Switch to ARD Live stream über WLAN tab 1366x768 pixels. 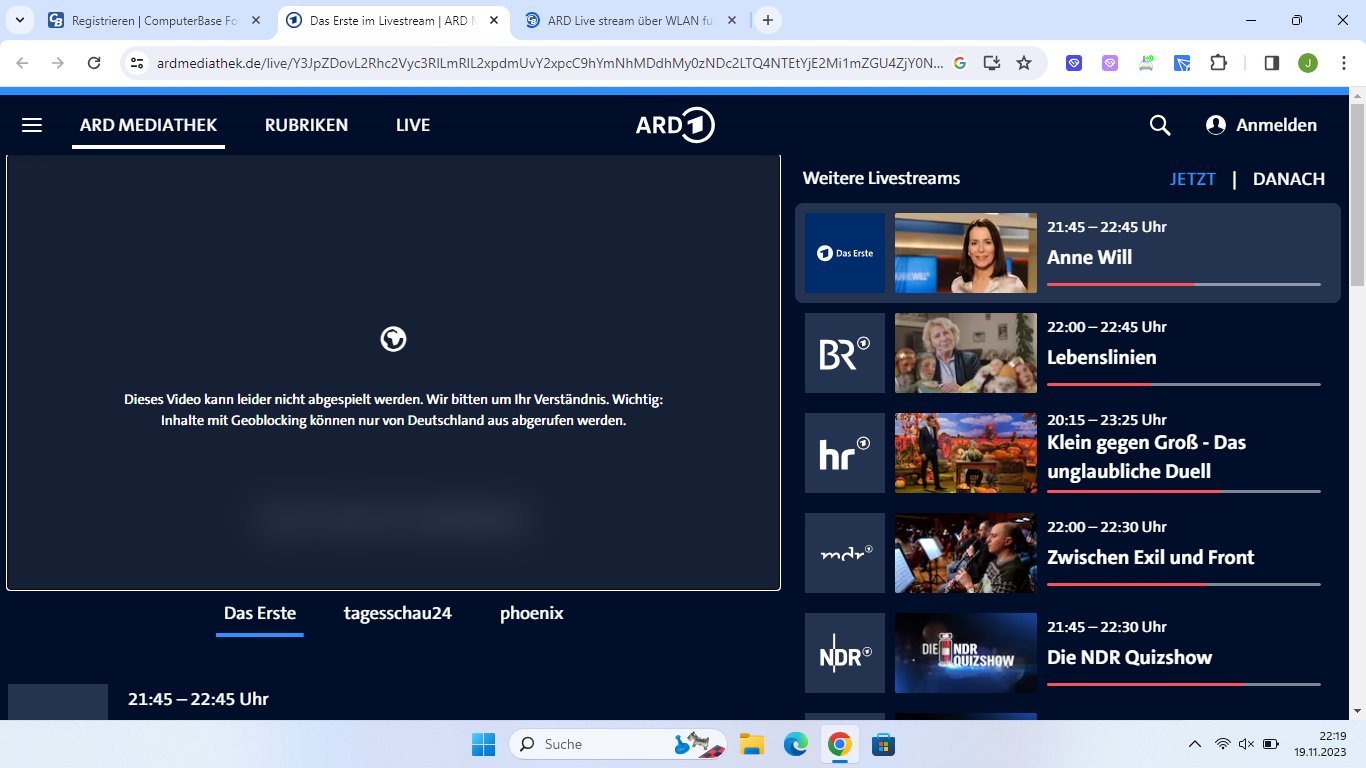631,20
